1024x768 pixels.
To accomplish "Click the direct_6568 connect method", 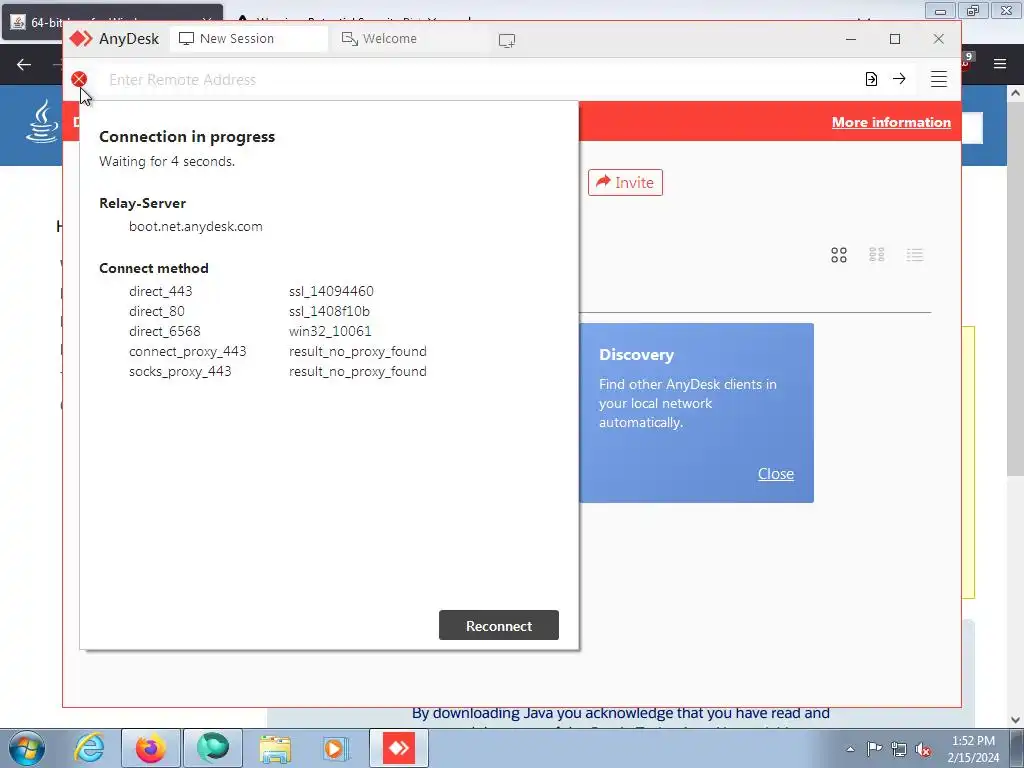I will click(x=165, y=331).
